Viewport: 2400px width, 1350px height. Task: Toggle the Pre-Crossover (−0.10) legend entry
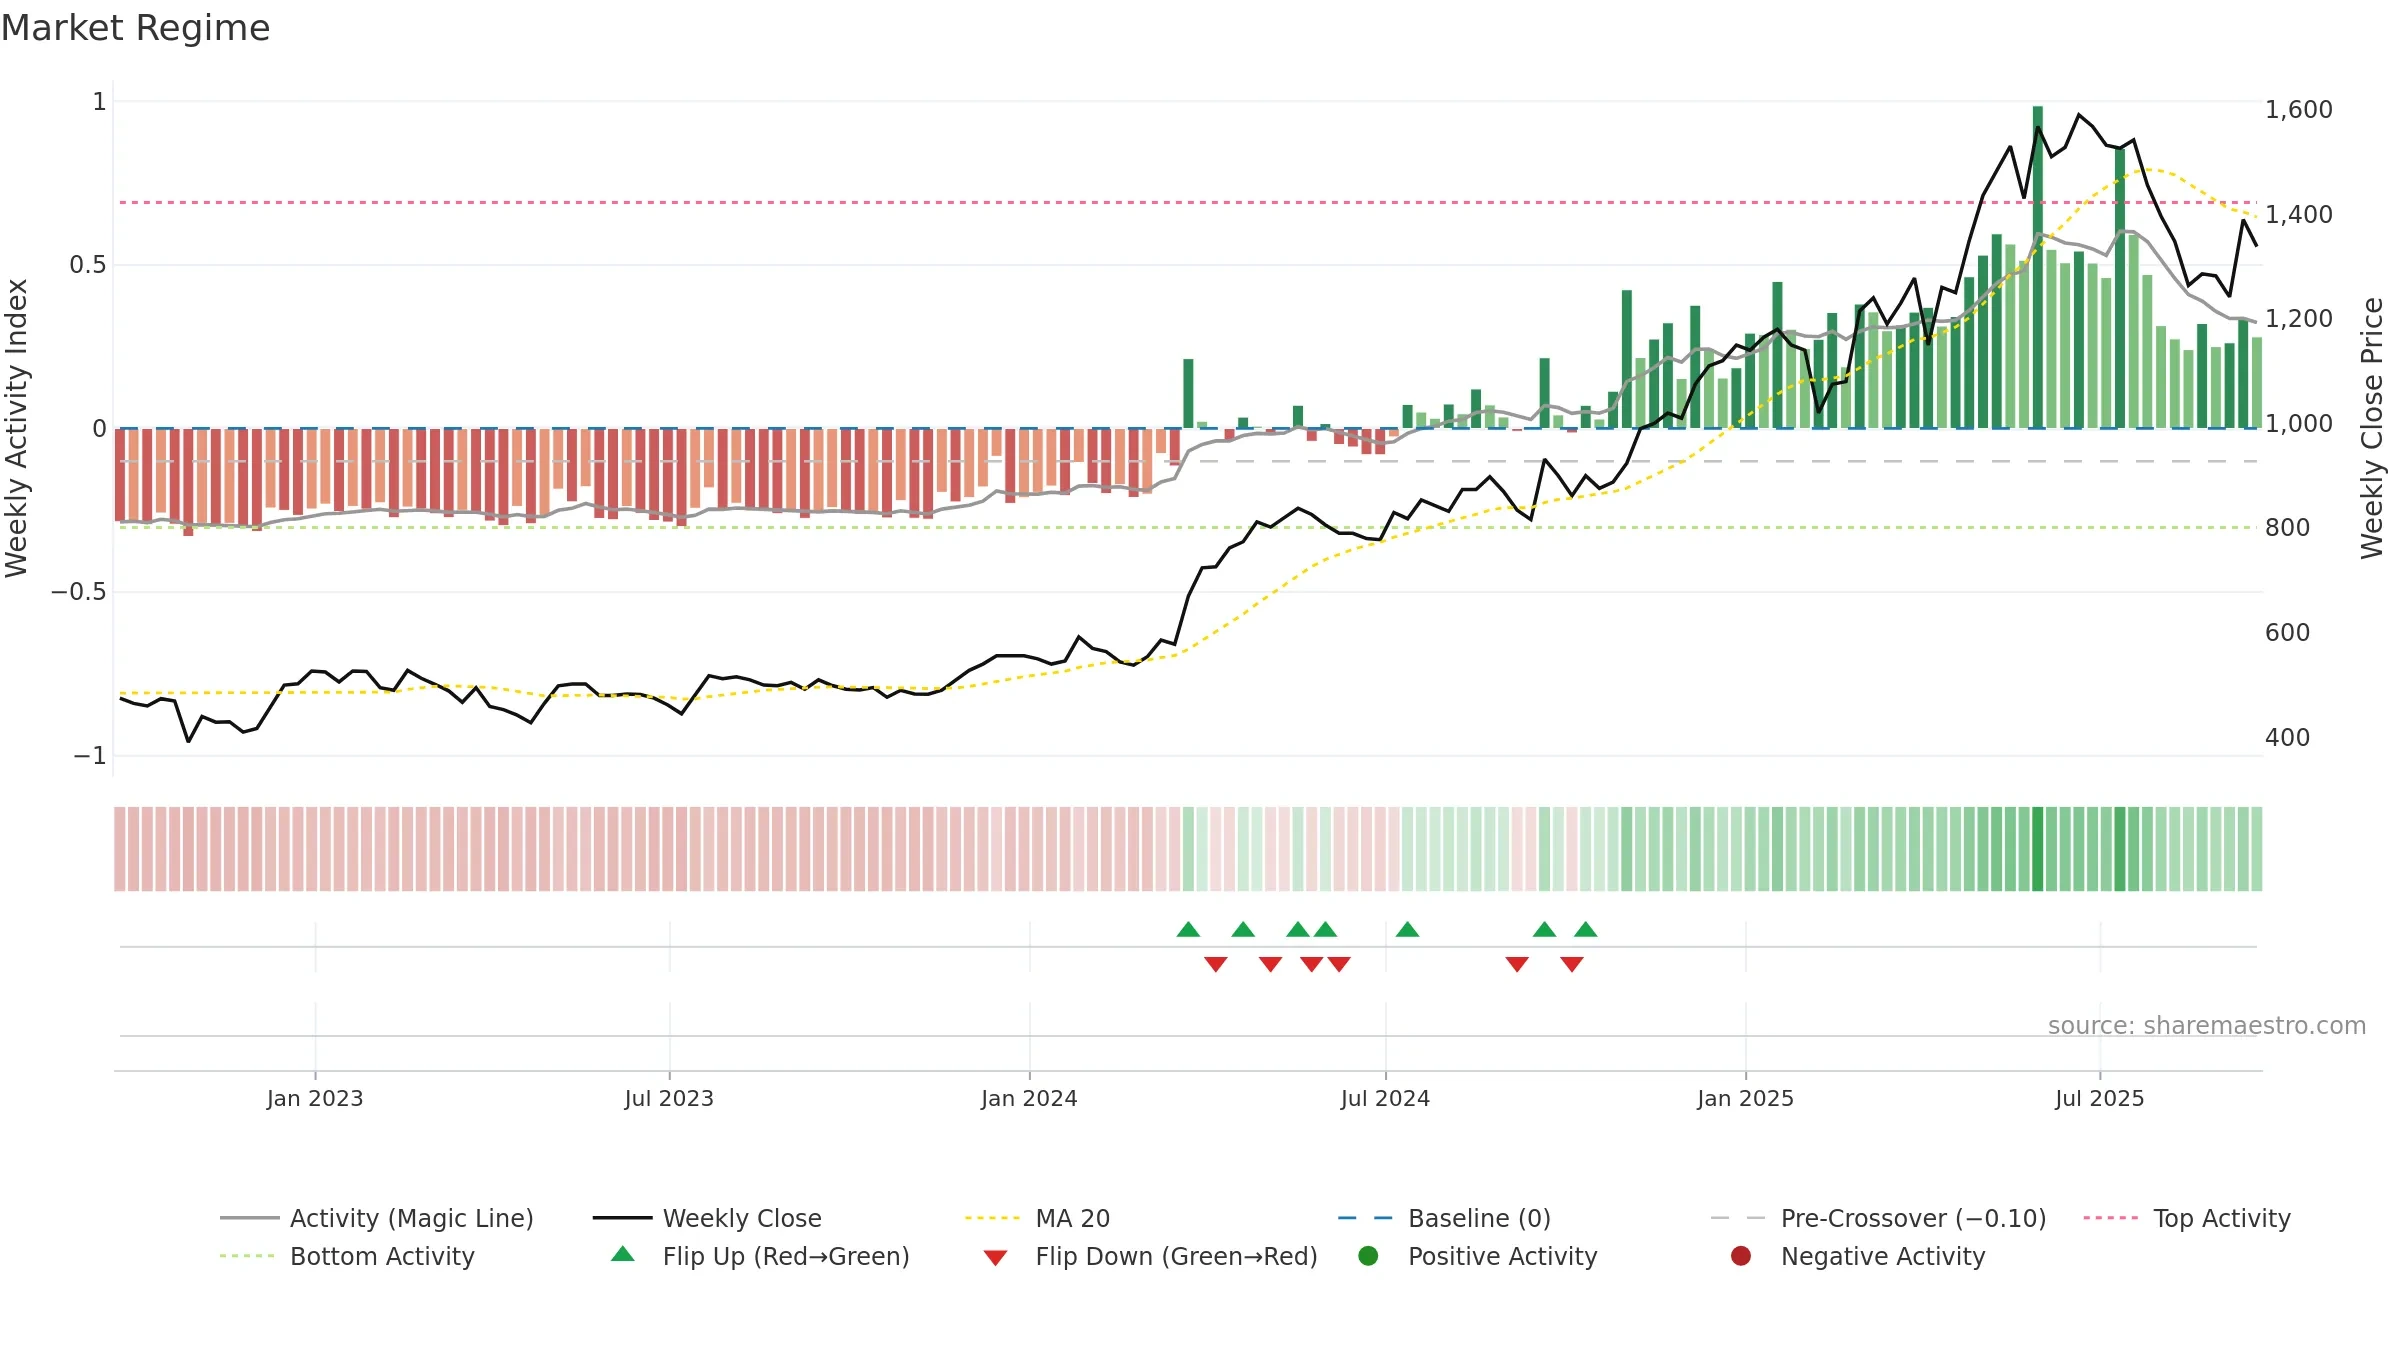1878,1218
